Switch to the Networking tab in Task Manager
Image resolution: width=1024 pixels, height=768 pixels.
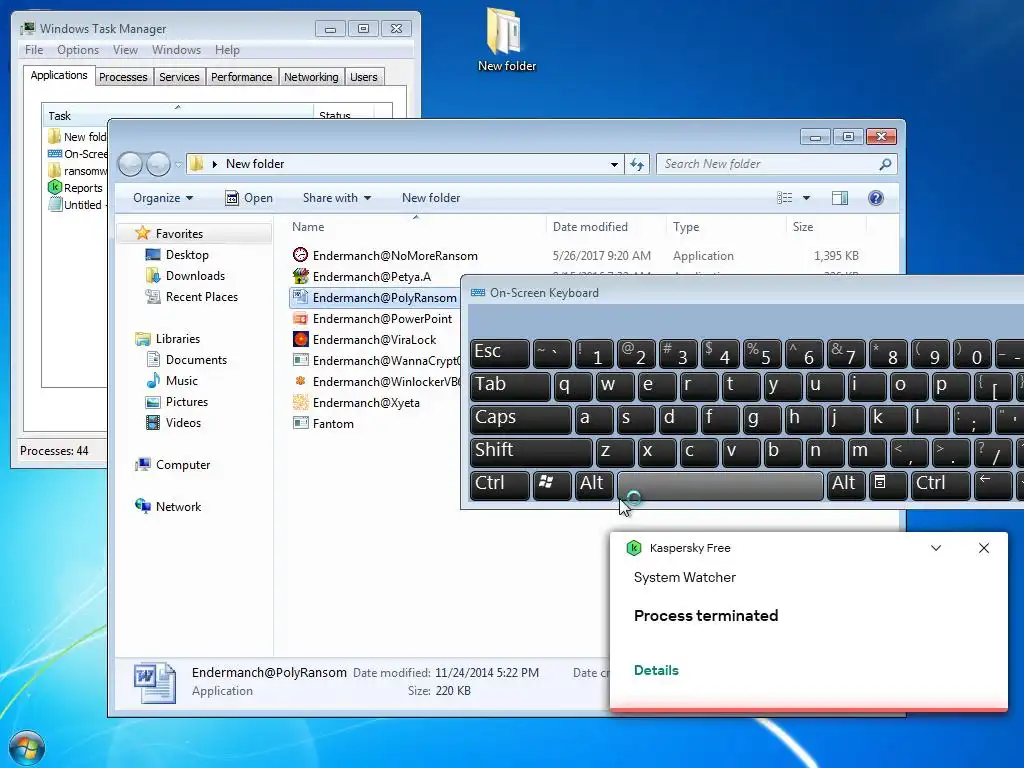coord(311,77)
